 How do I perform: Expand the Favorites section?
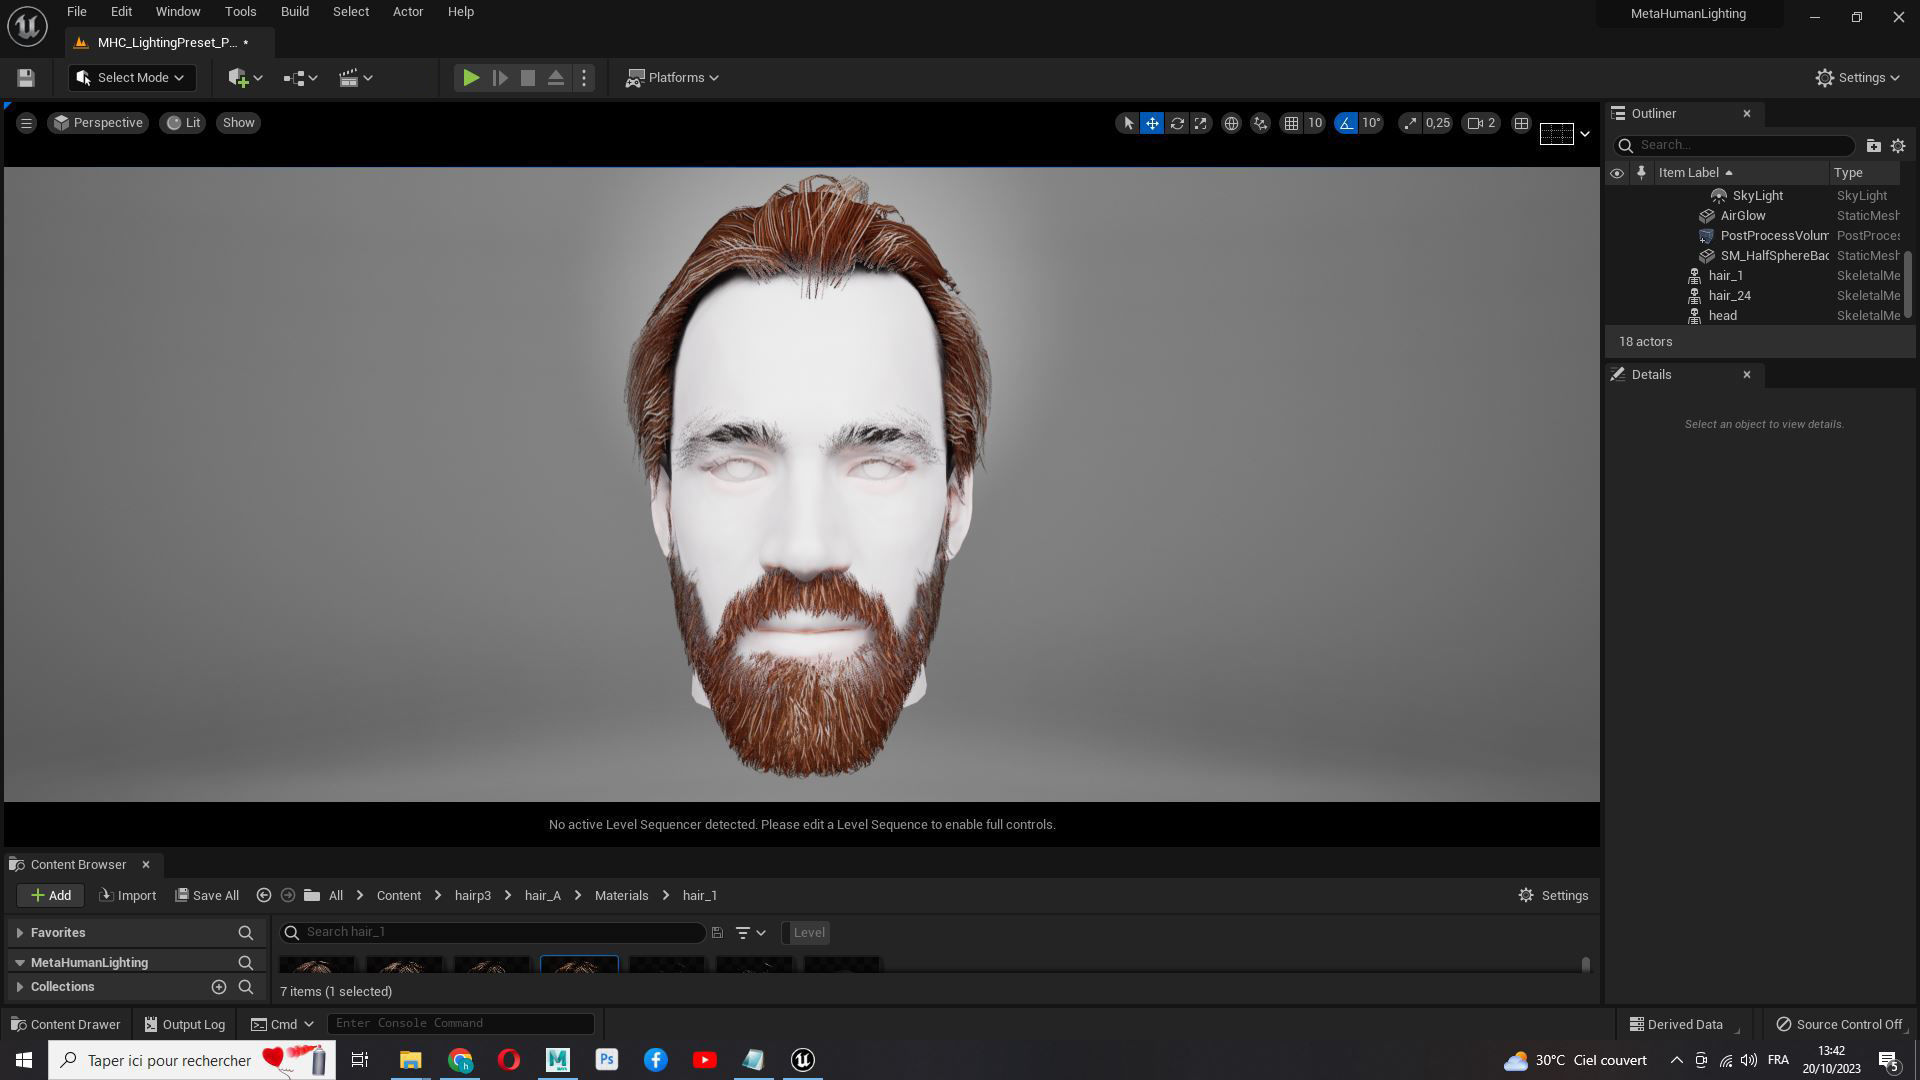pos(20,933)
